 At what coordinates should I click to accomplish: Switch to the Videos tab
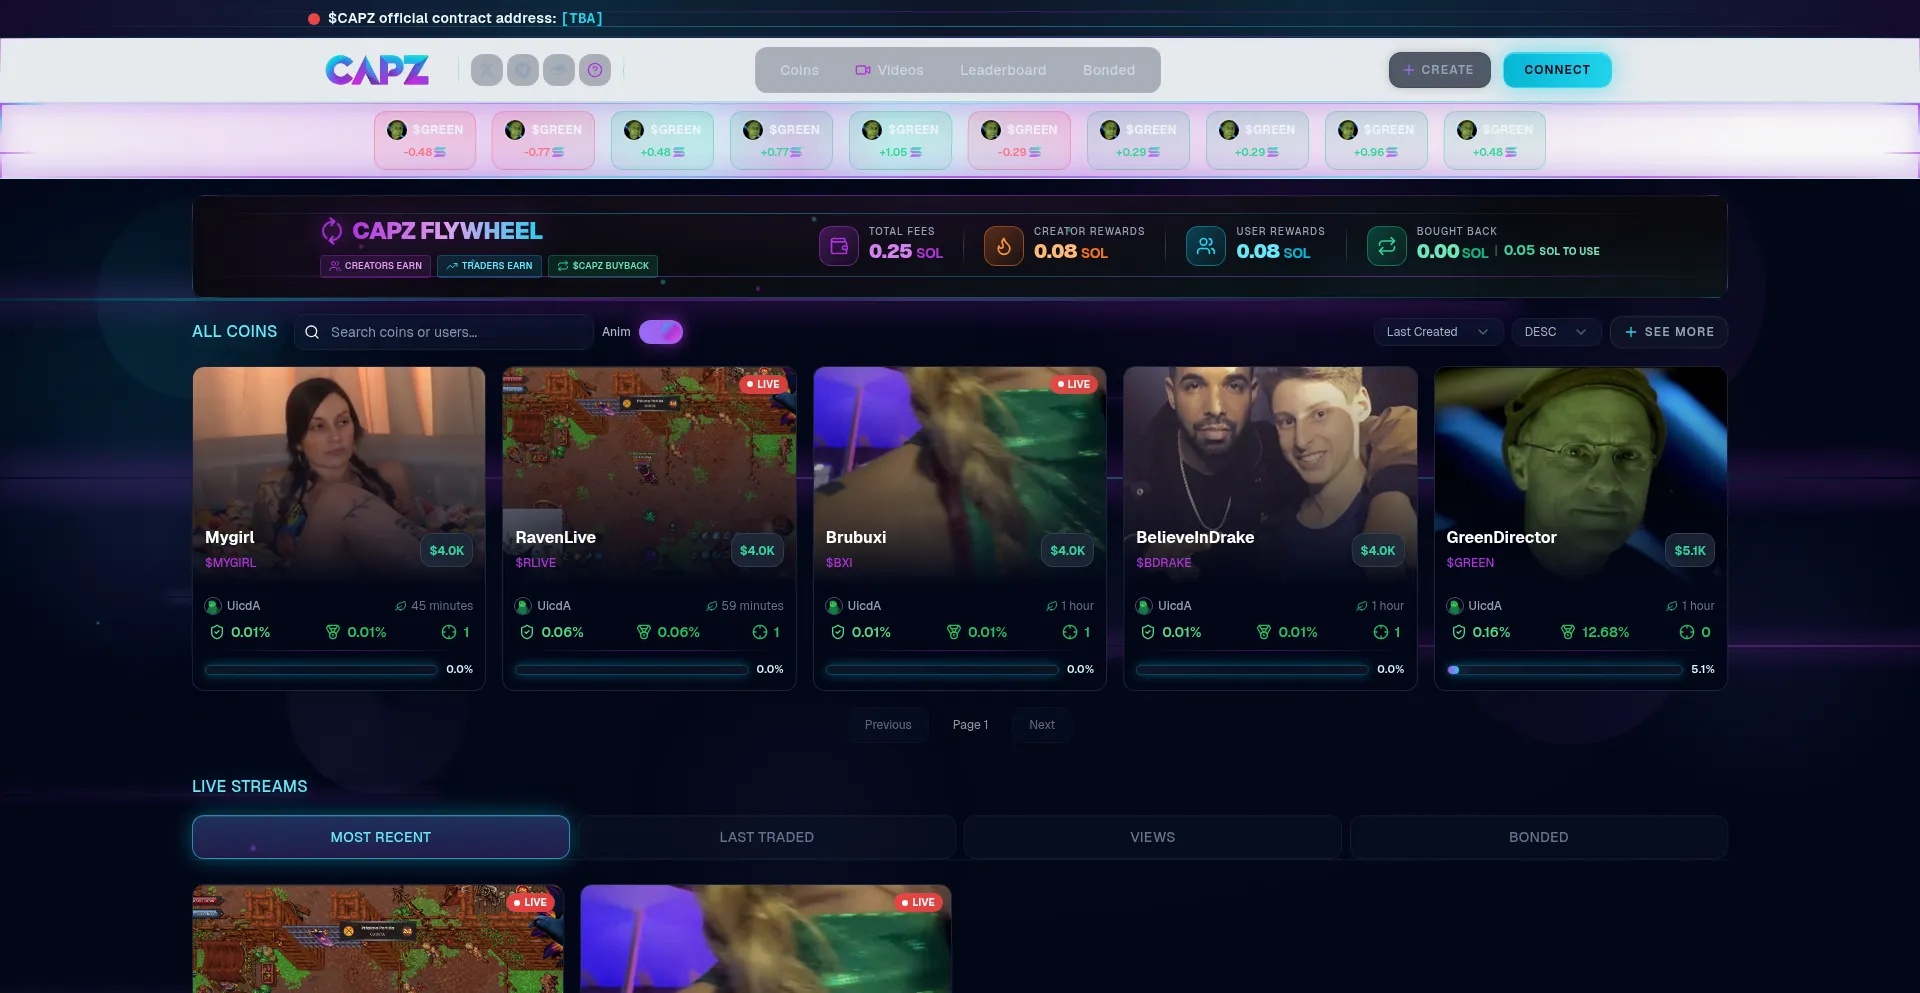pyautogui.click(x=889, y=70)
